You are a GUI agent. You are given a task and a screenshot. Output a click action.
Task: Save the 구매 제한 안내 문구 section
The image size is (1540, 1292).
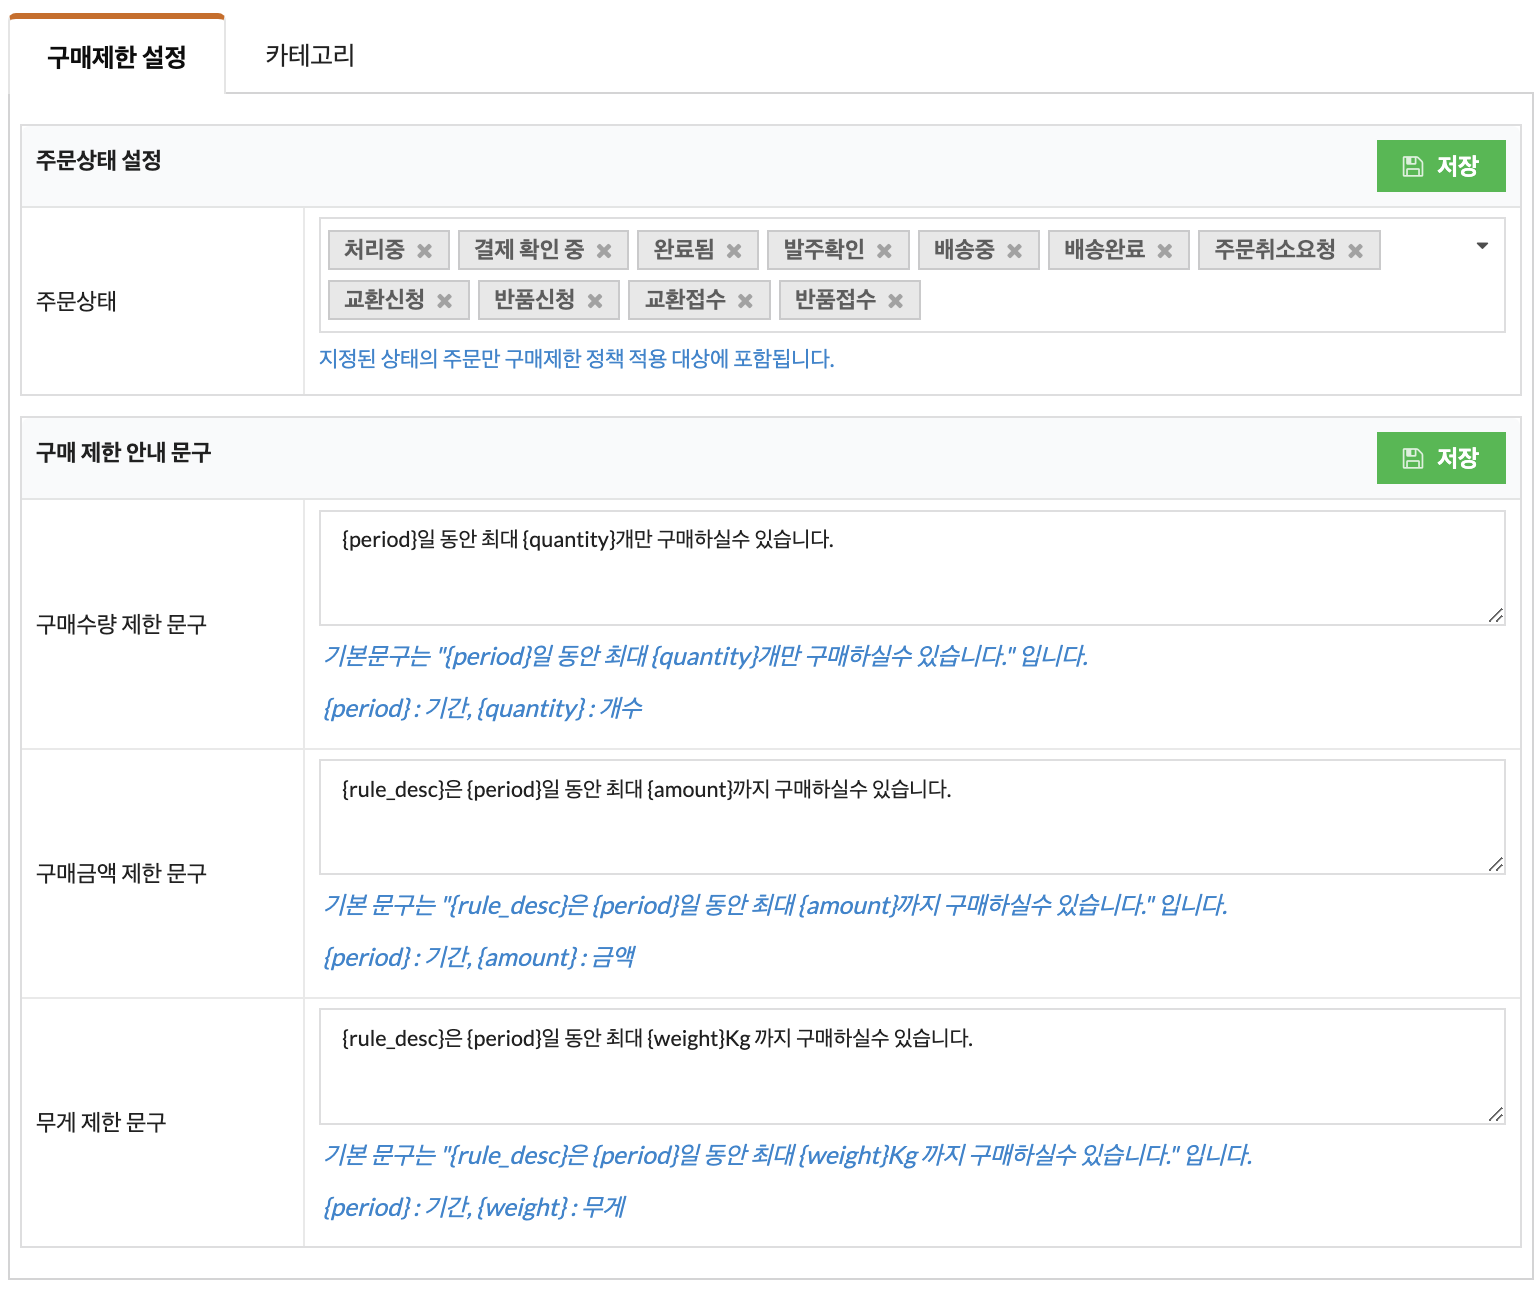coord(1440,458)
